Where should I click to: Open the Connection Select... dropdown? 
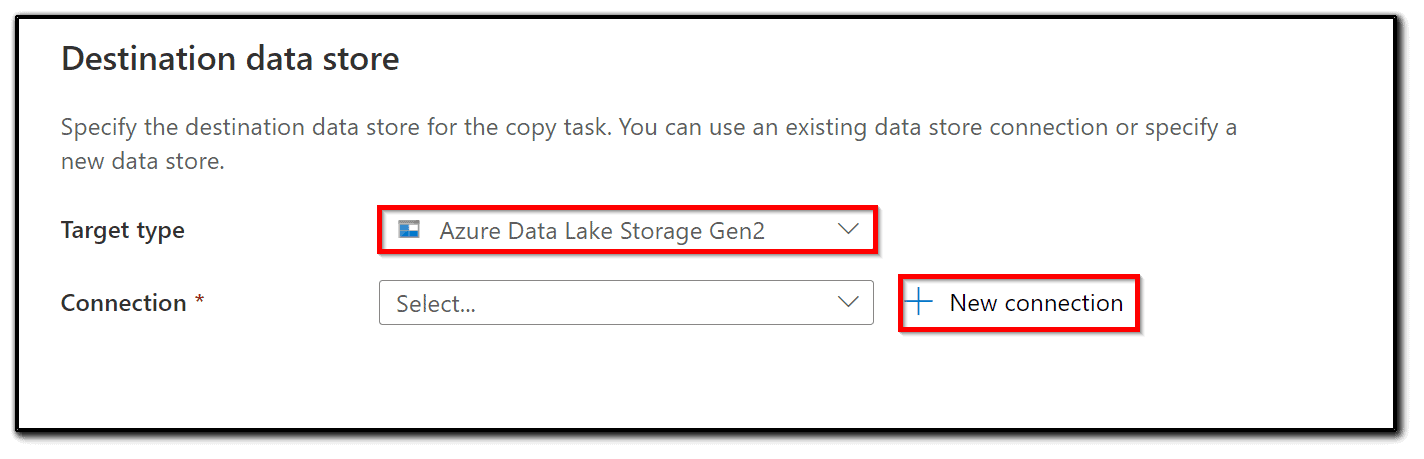click(626, 303)
